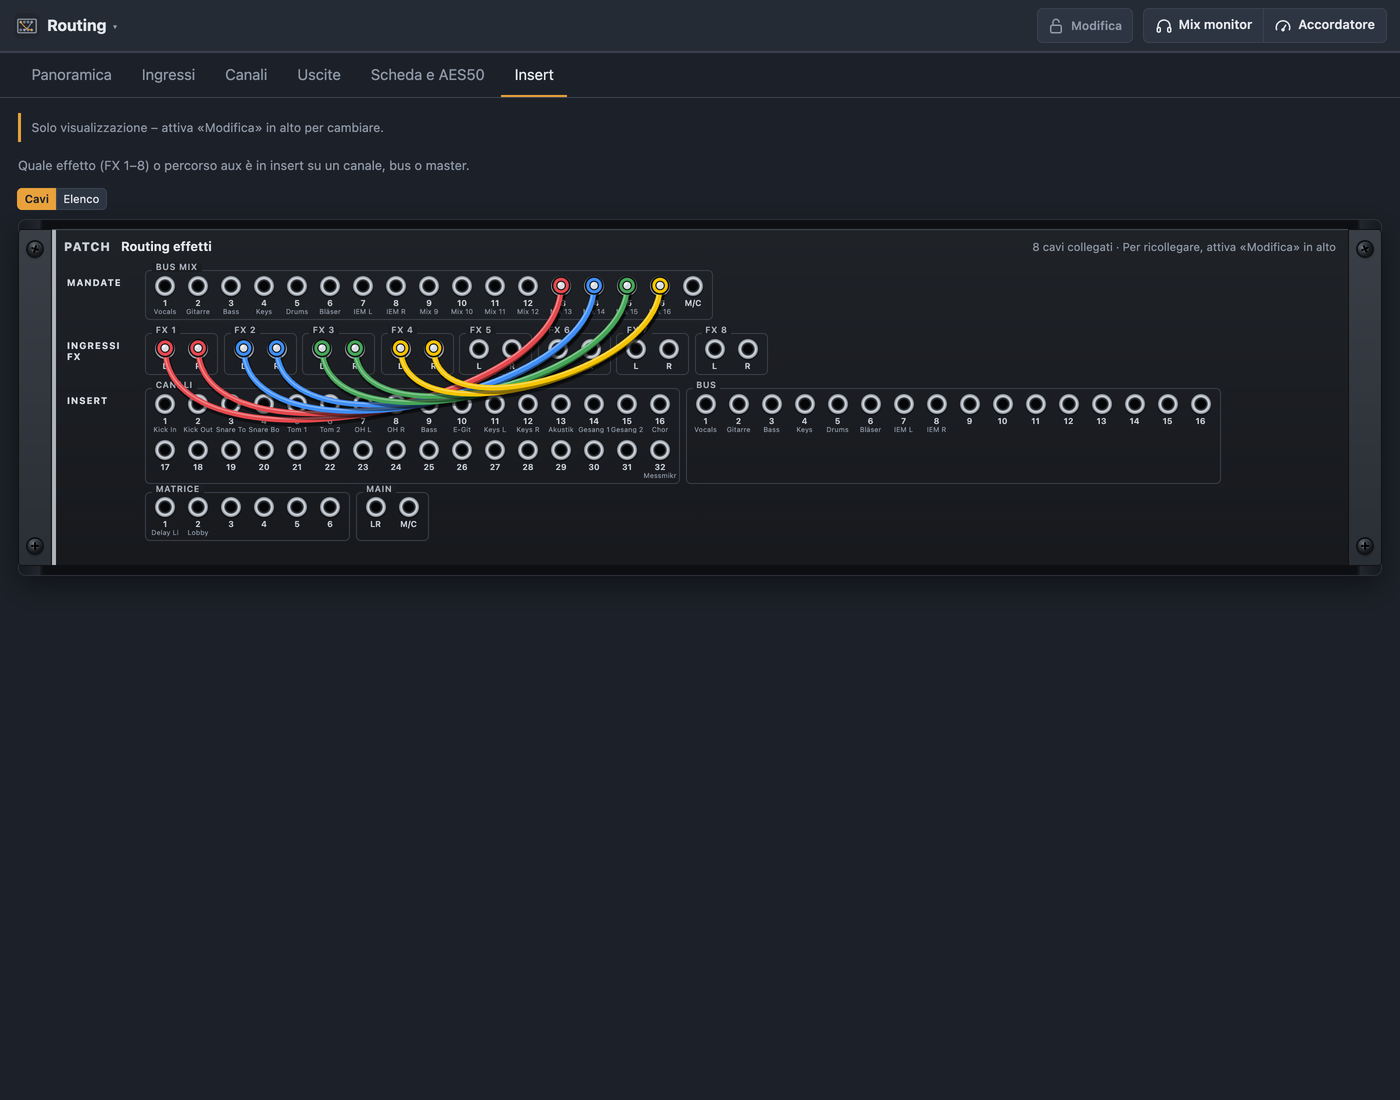The width and height of the screenshot is (1400, 1100).
Task: Click the Bus 16 insert jack
Action: click(x=1201, y=404)
